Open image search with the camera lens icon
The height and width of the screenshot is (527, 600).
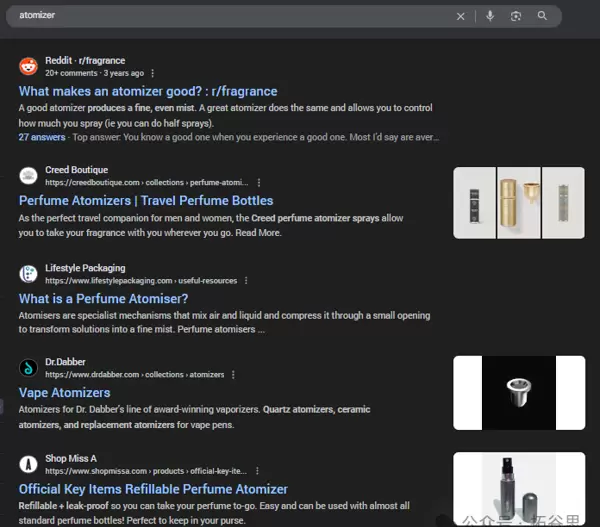point(516,16)
